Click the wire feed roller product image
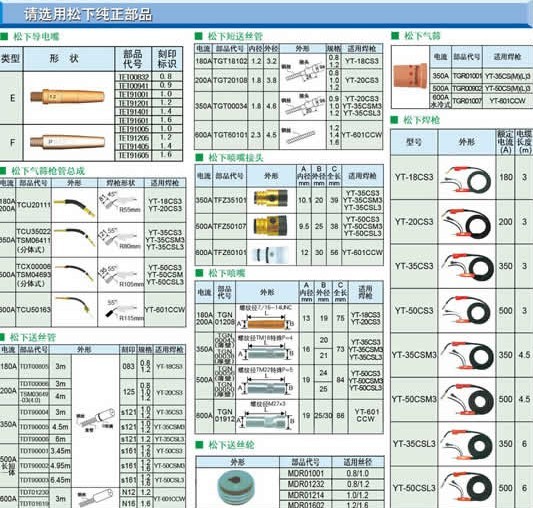Image resolution: width=533 pixels, height=508 pixels. point(236,486)
